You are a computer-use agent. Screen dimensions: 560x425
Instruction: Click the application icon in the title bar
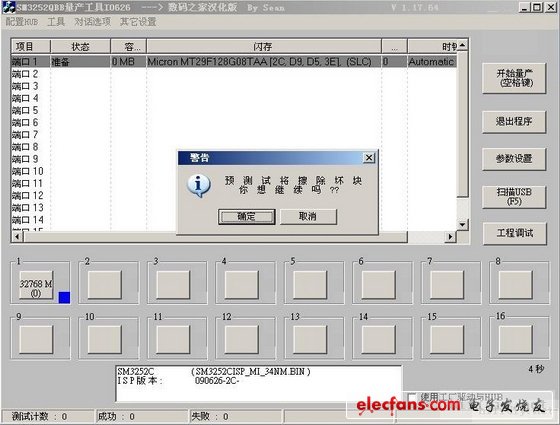[x=8, y=8]
